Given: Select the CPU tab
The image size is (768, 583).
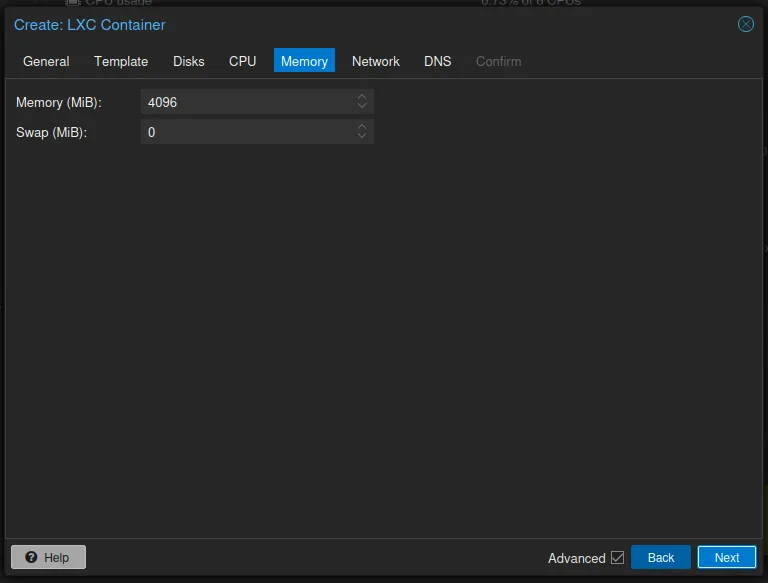Looking at the screenshot, I should pos(242,61).
